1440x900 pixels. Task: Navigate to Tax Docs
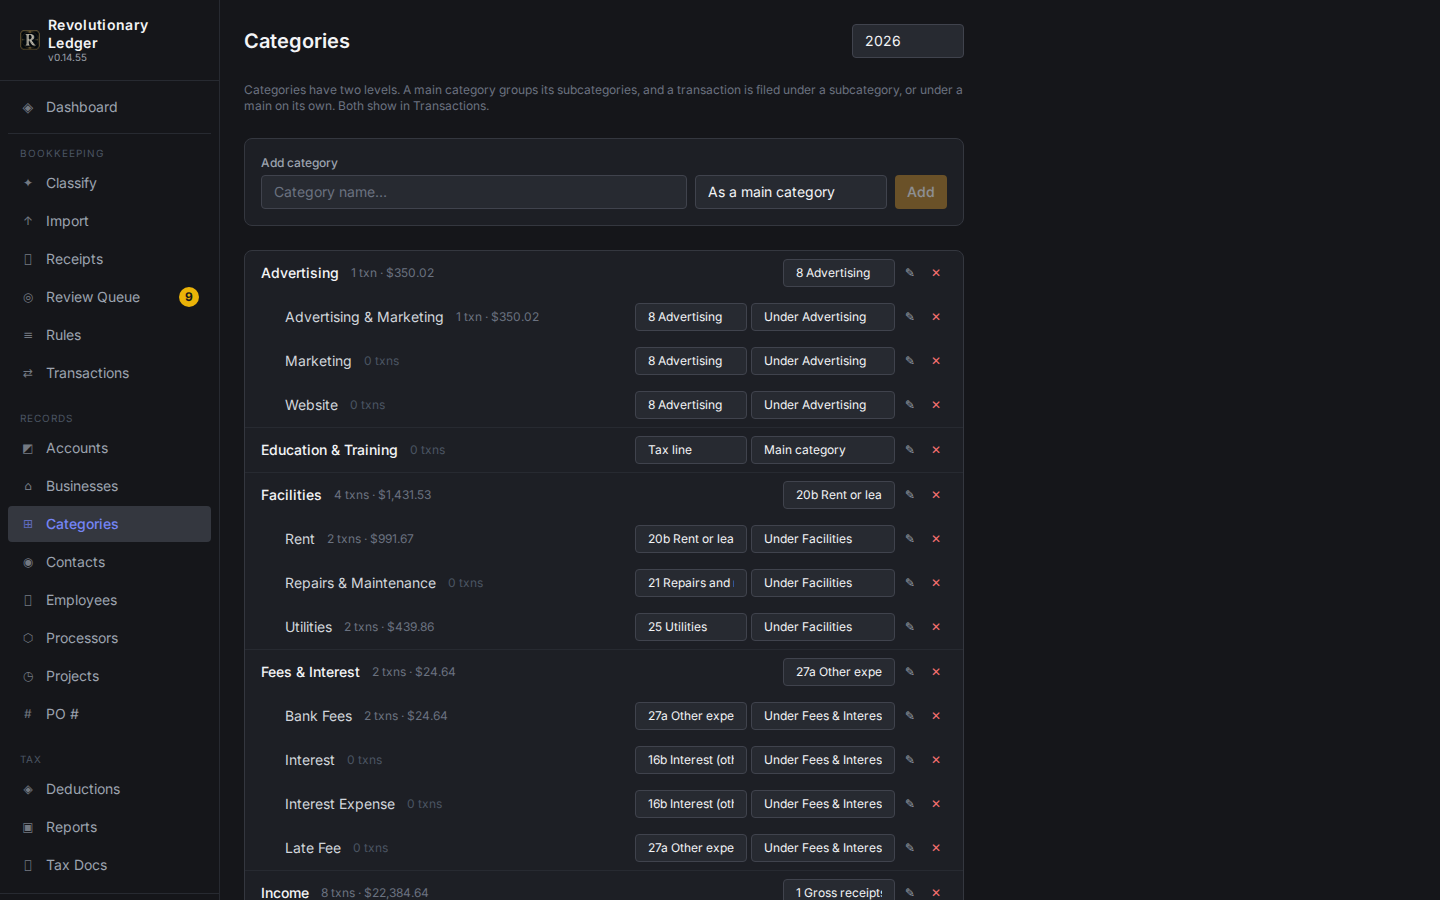pos(109,865)
